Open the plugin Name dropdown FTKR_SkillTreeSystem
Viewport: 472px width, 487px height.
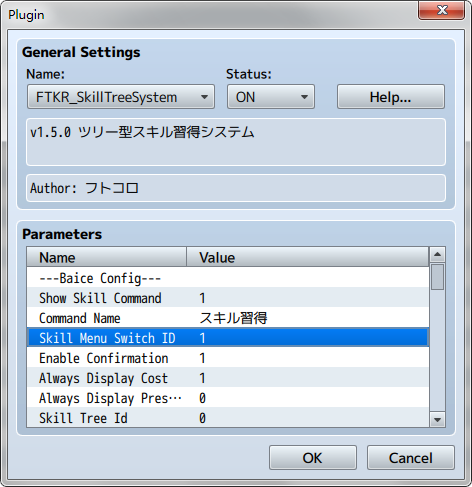click(x=121, y=97)
